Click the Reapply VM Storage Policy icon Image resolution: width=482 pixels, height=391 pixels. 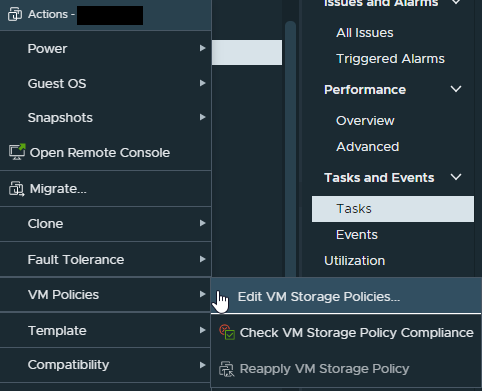(227, 369)
